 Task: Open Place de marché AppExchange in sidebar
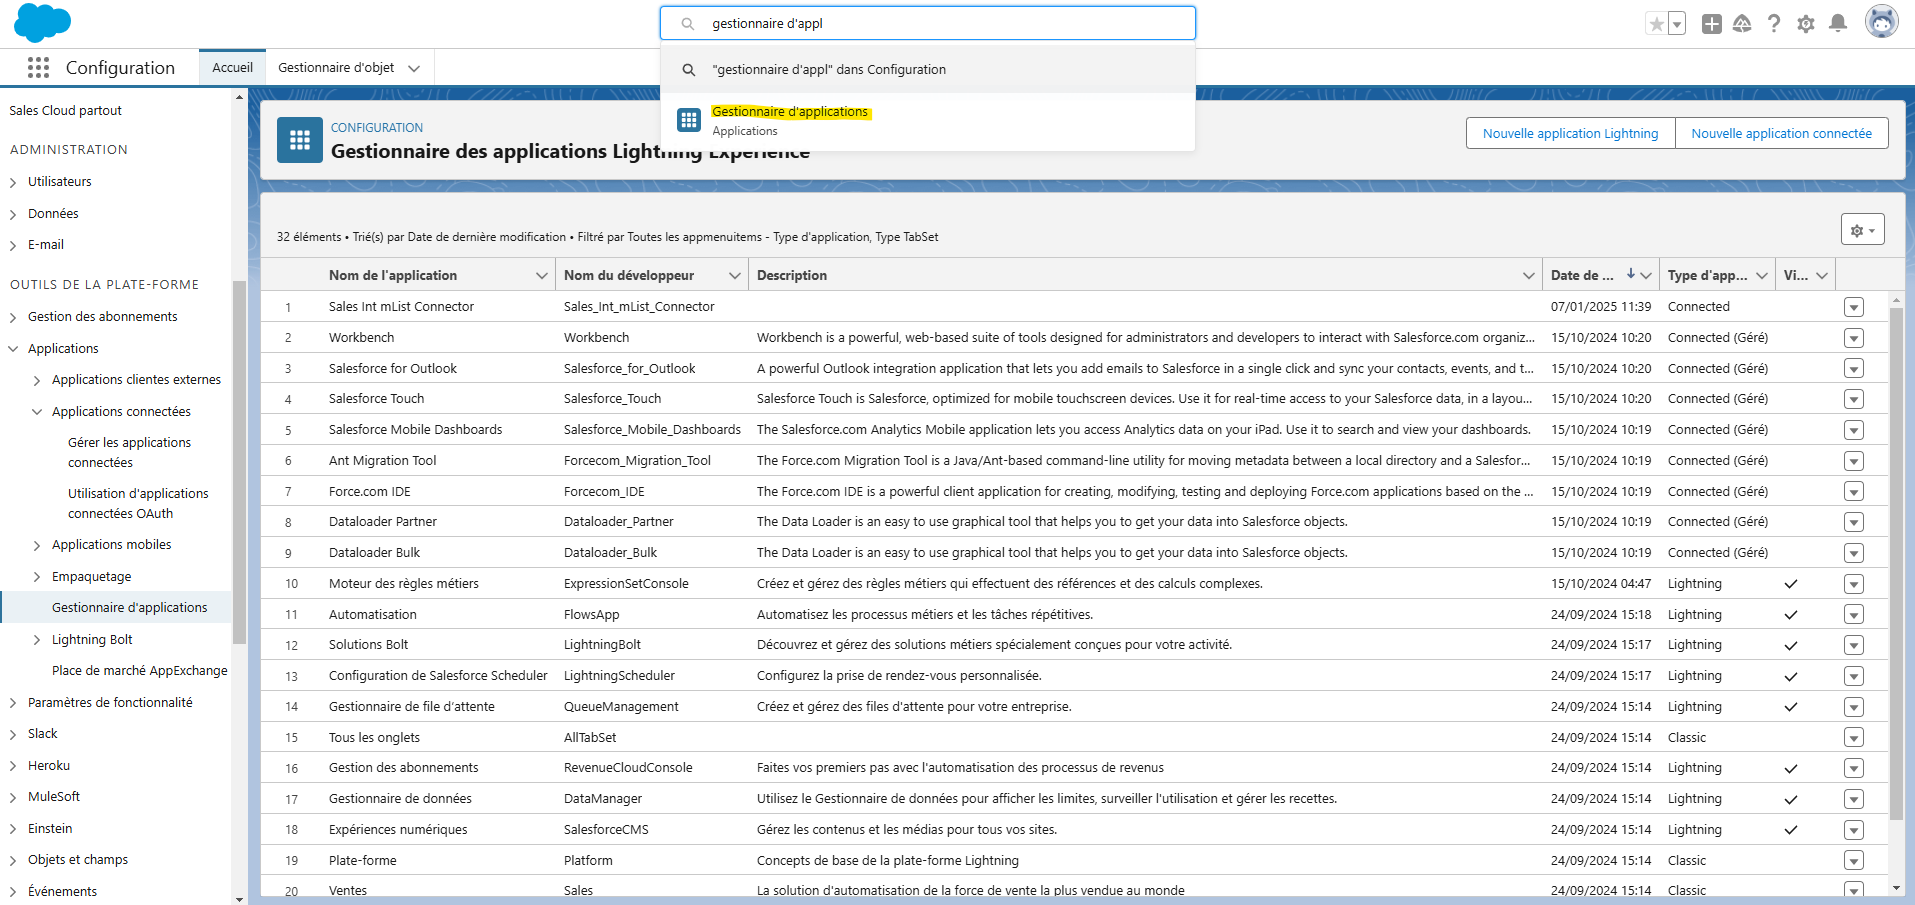point(140,671)
